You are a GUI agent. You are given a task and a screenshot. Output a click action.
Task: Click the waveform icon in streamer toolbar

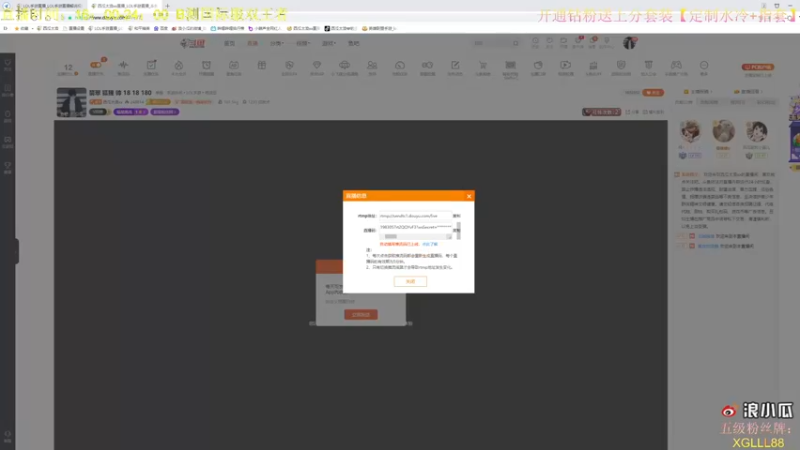coord(123,67)
